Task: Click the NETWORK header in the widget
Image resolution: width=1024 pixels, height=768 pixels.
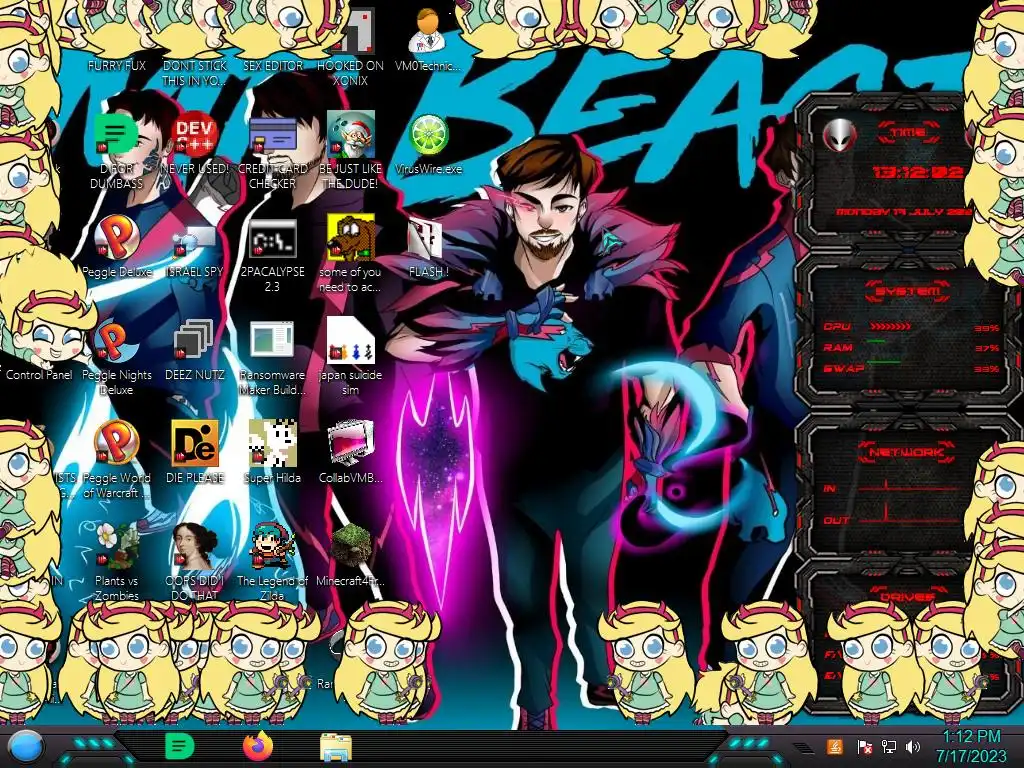Action: point(906,452)
